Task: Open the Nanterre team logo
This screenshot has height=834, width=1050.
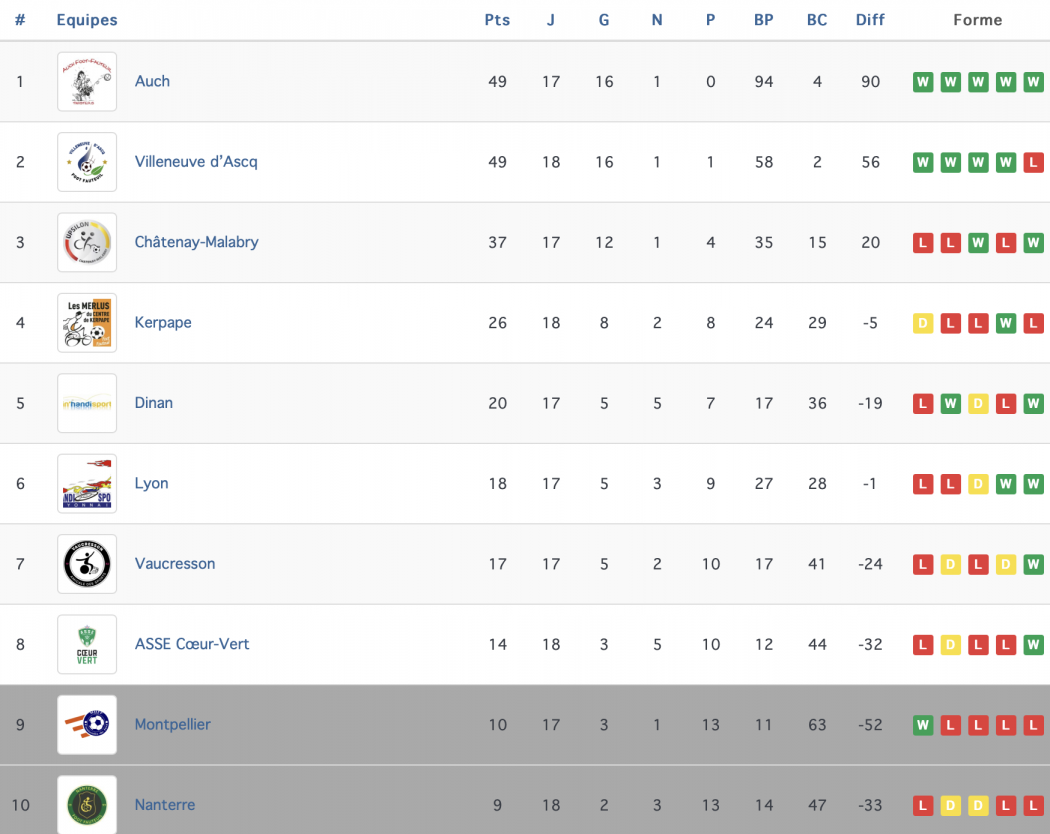Action: pos(87,804)
